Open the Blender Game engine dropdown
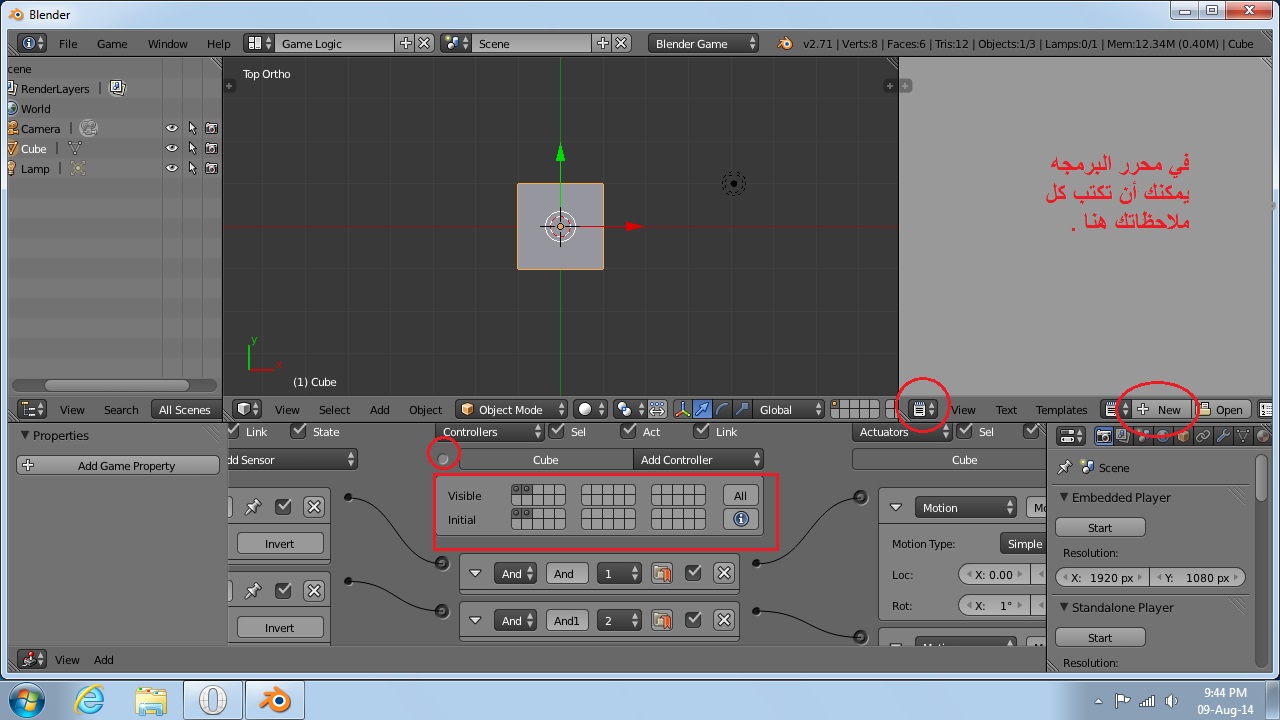Image resolution: width=1280 pixels, height=720 pixels. pos(704,43)
